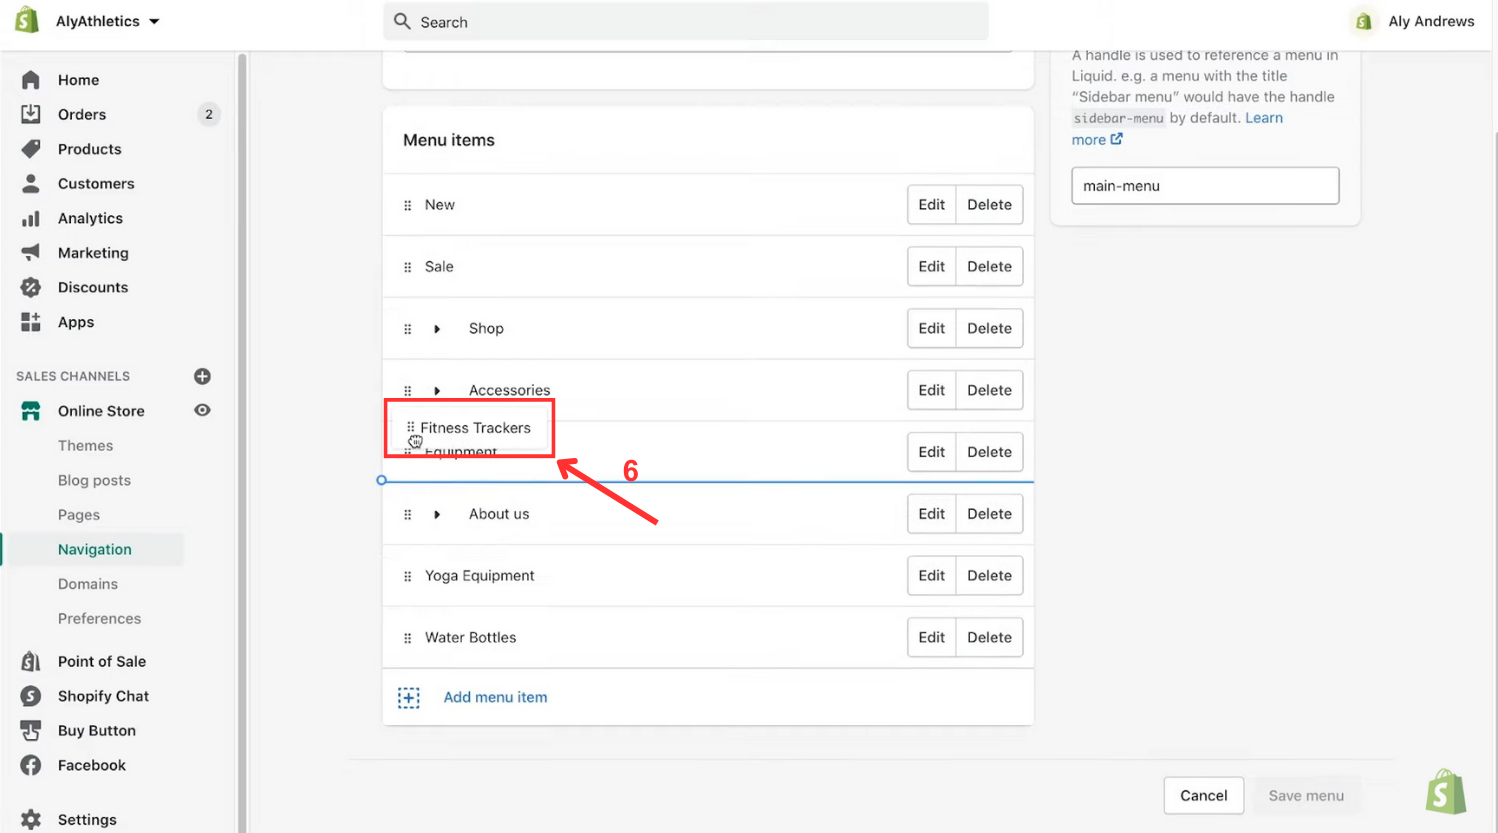The width and height of the screenshot is (1498, 833).
Task: Click the Orders badge showing 2
Action: click(x=209, y=114)
